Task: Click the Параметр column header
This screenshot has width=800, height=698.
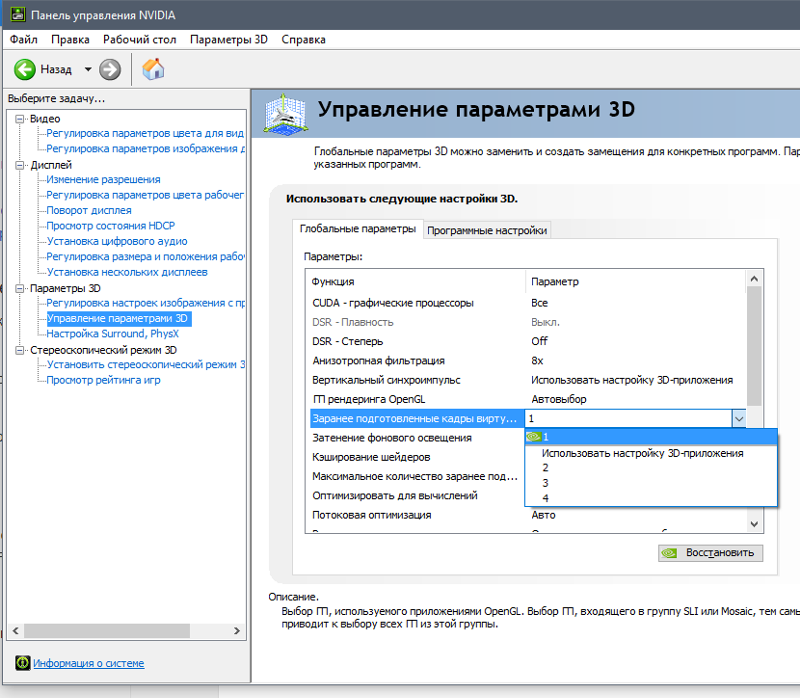Action: coord(636,282)
